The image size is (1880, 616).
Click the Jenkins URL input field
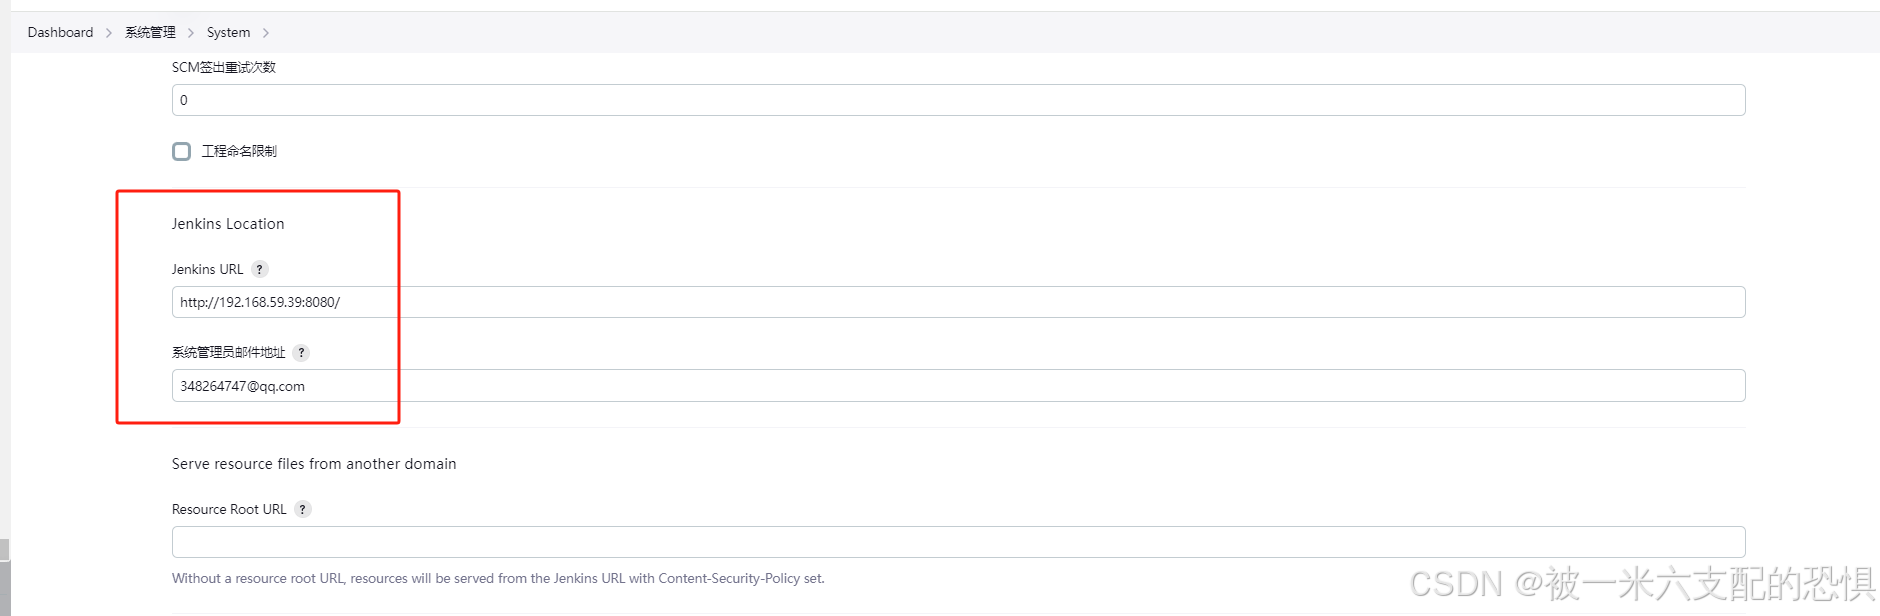click(x=958, y=302)
